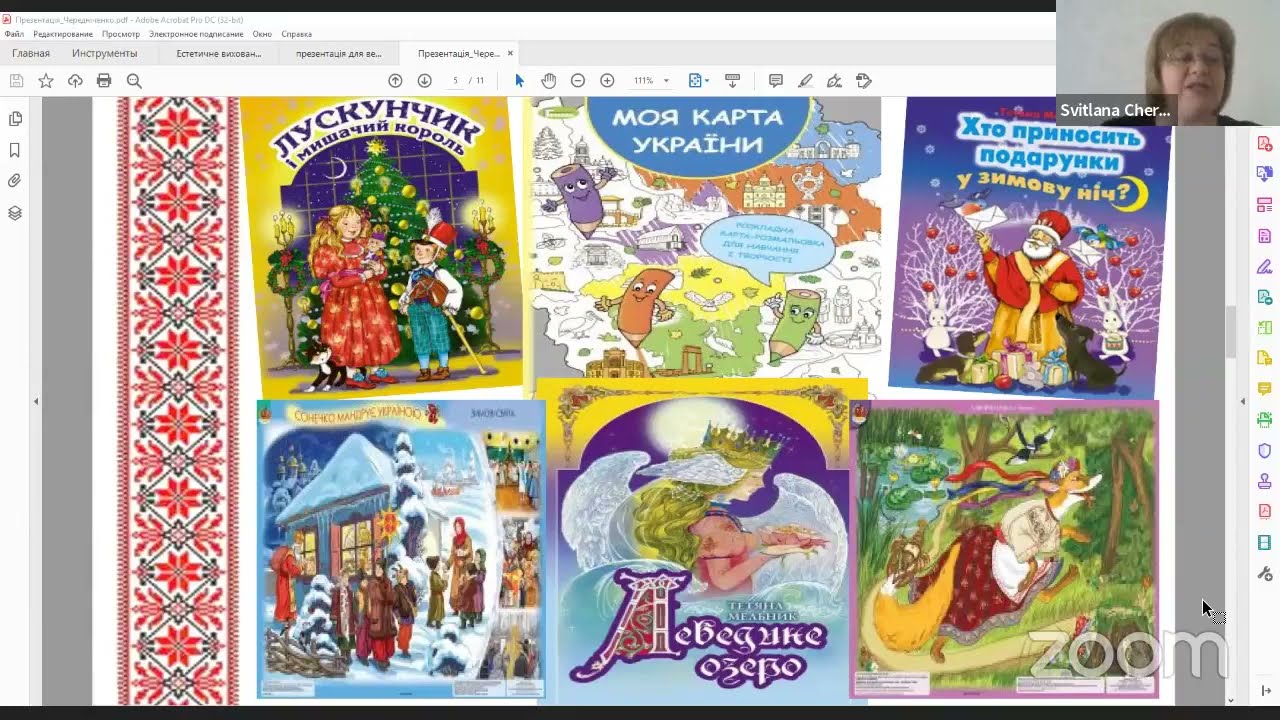
Task: Click the vertical scrollbar thumb
Action: (x=1231, y=331)
